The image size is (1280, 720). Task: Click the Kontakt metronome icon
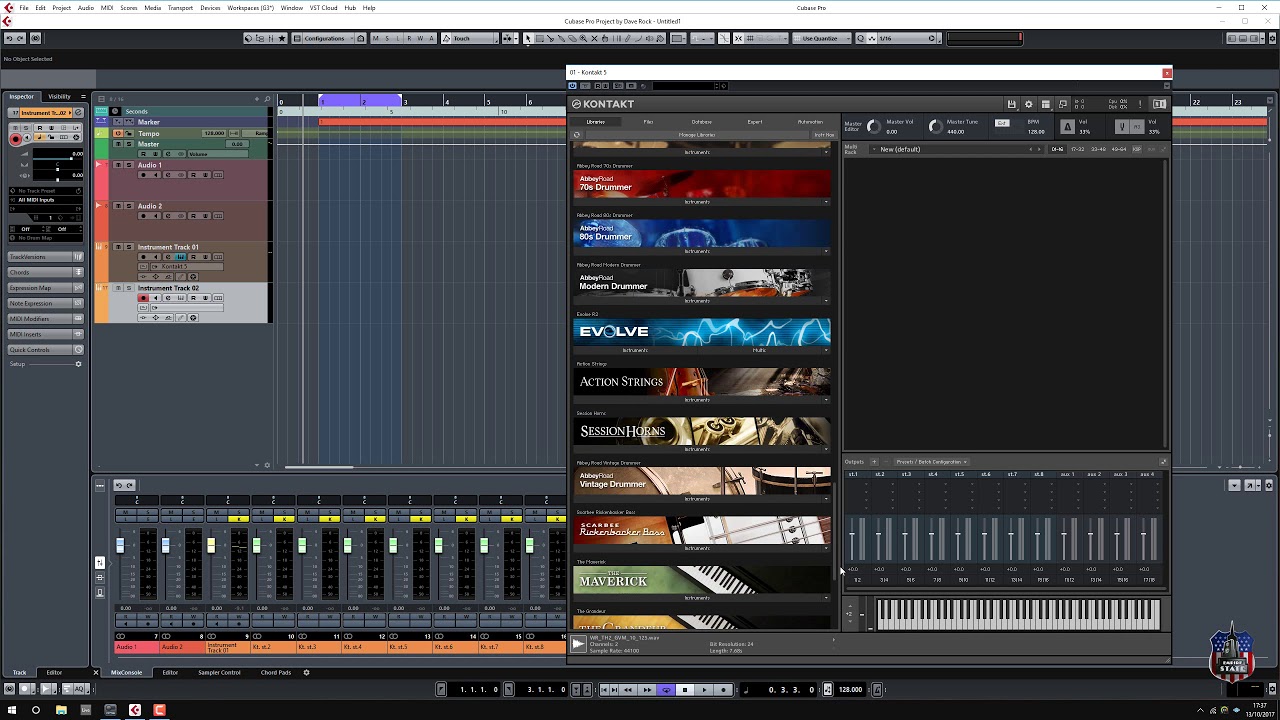point(1067,127)
